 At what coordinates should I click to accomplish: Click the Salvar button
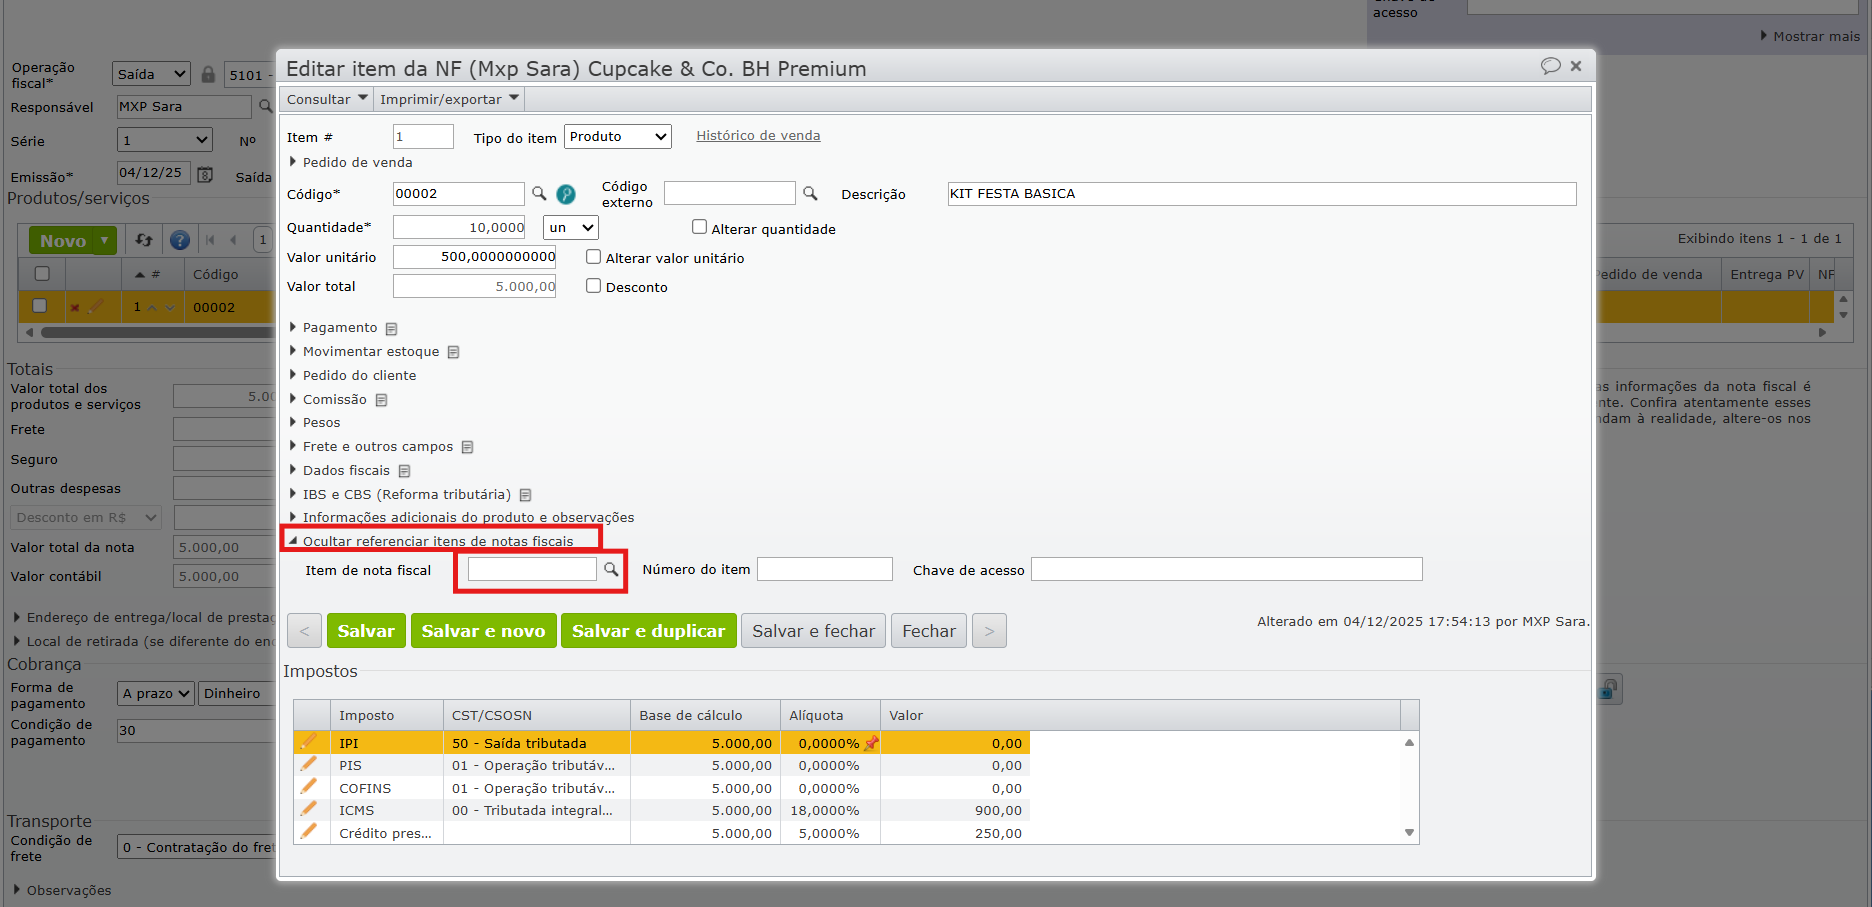tap(366, 631)
